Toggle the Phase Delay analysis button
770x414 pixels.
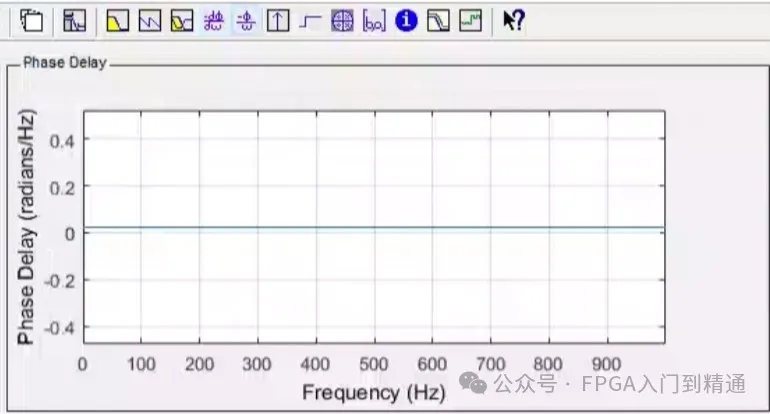point(244,20)
